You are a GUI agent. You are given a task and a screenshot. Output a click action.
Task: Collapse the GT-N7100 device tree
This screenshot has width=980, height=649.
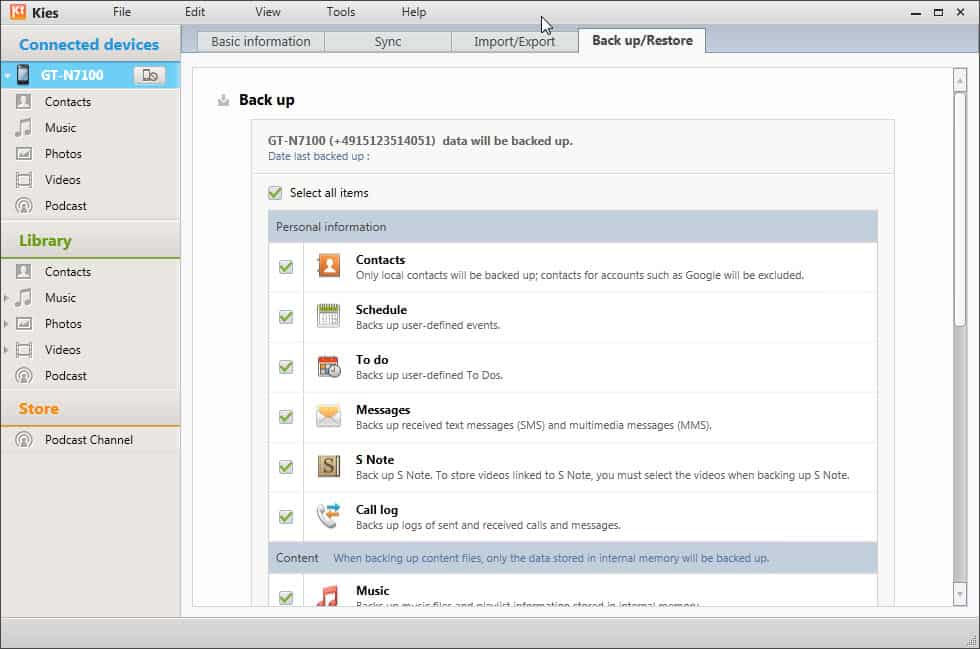point(7,75)
